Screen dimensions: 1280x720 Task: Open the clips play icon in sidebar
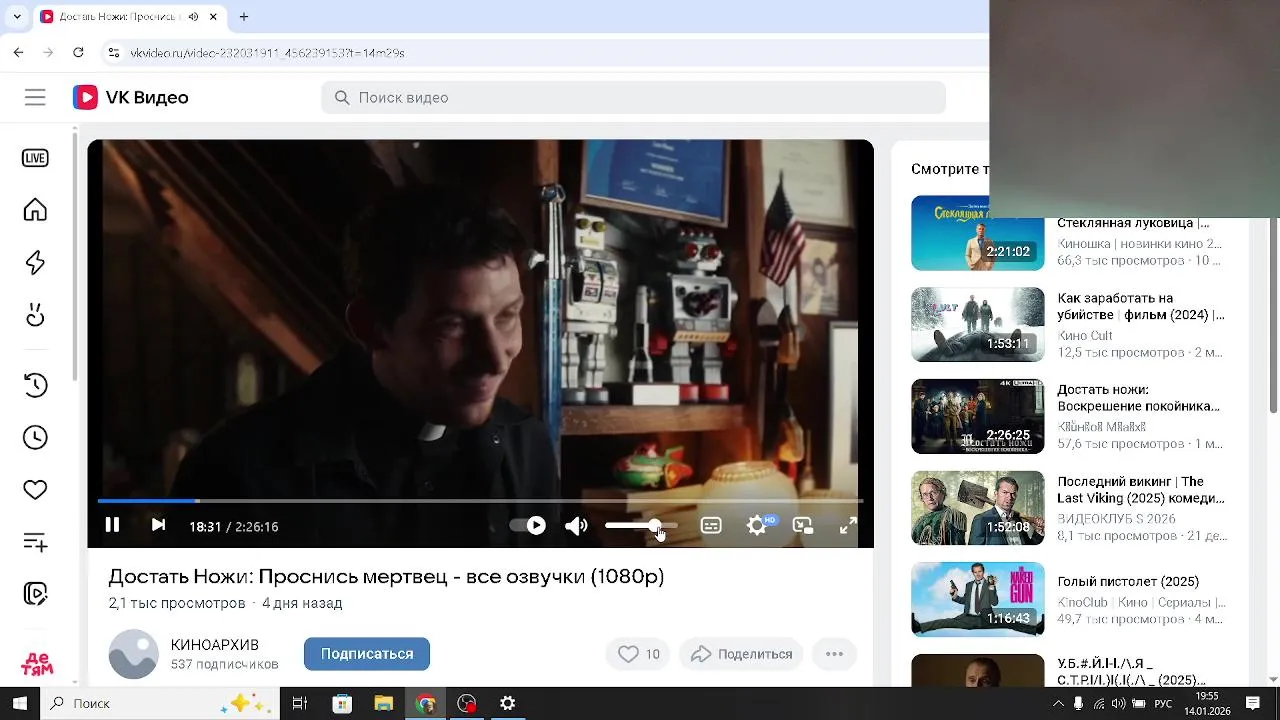[35, 594]
